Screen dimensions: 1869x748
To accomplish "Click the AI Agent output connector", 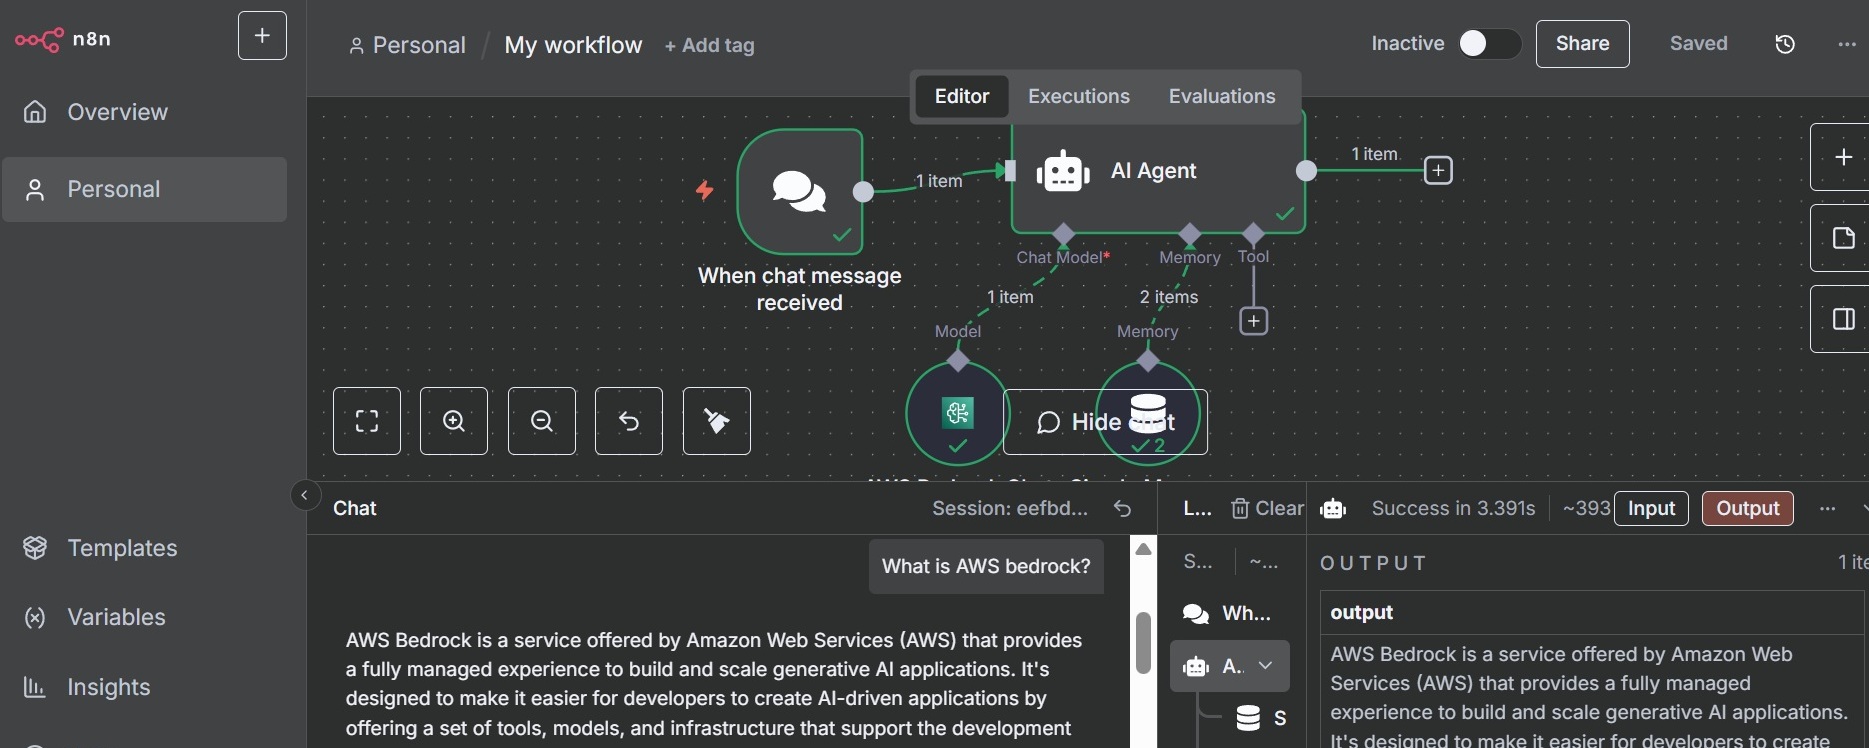I will pyautogui.click(x=1306, y=170).
